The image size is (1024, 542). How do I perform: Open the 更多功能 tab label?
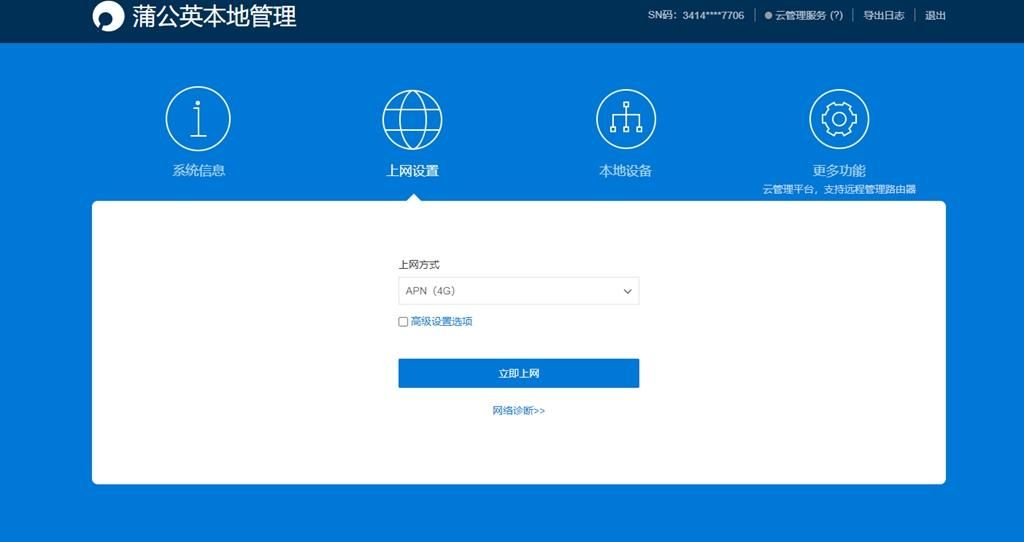pyautogui.click(x=839, y=171)
